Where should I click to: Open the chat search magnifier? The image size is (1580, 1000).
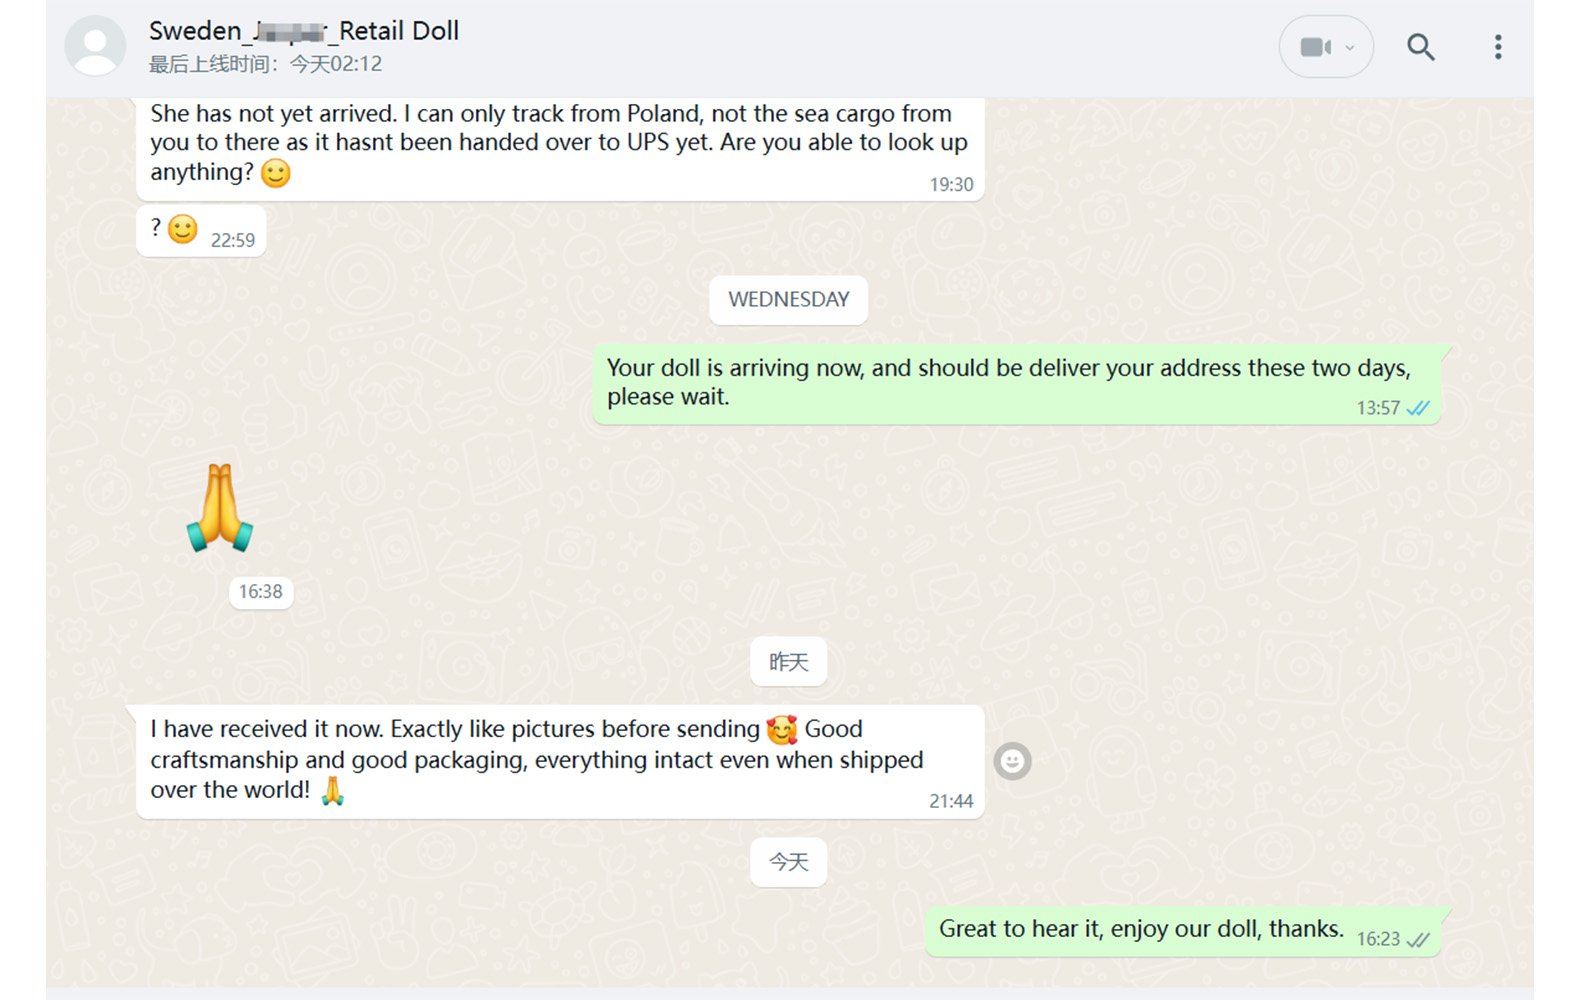[1421, 47]
